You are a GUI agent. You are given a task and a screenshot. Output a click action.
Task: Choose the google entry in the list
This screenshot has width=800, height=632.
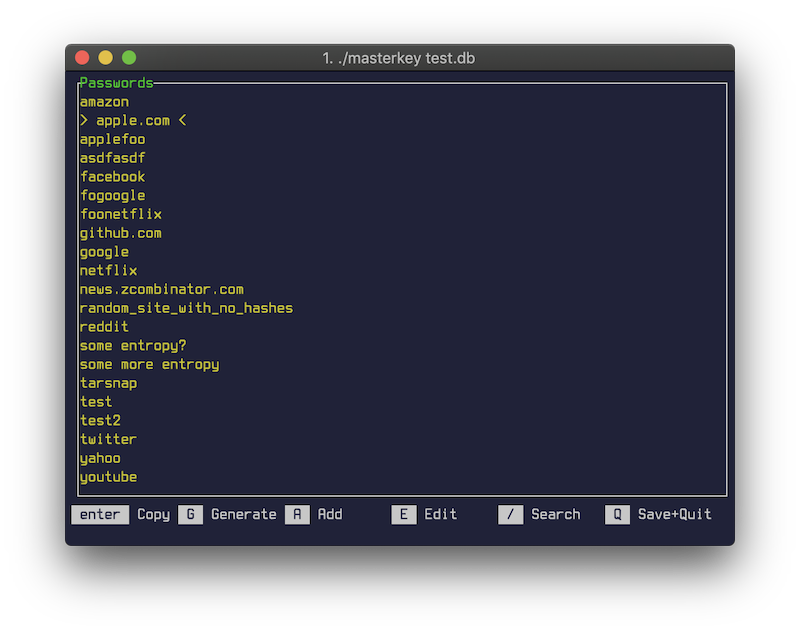coord(105,252)
